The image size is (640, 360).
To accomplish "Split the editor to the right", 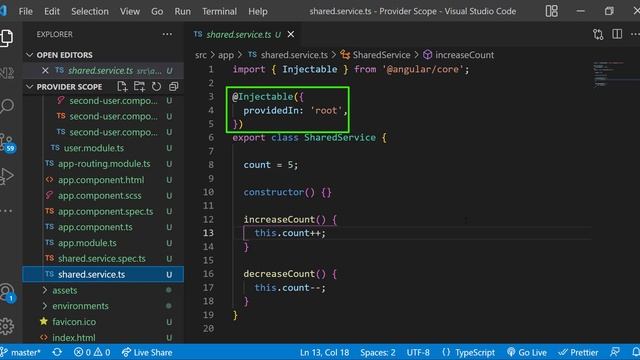I will [x=617, y=34].
